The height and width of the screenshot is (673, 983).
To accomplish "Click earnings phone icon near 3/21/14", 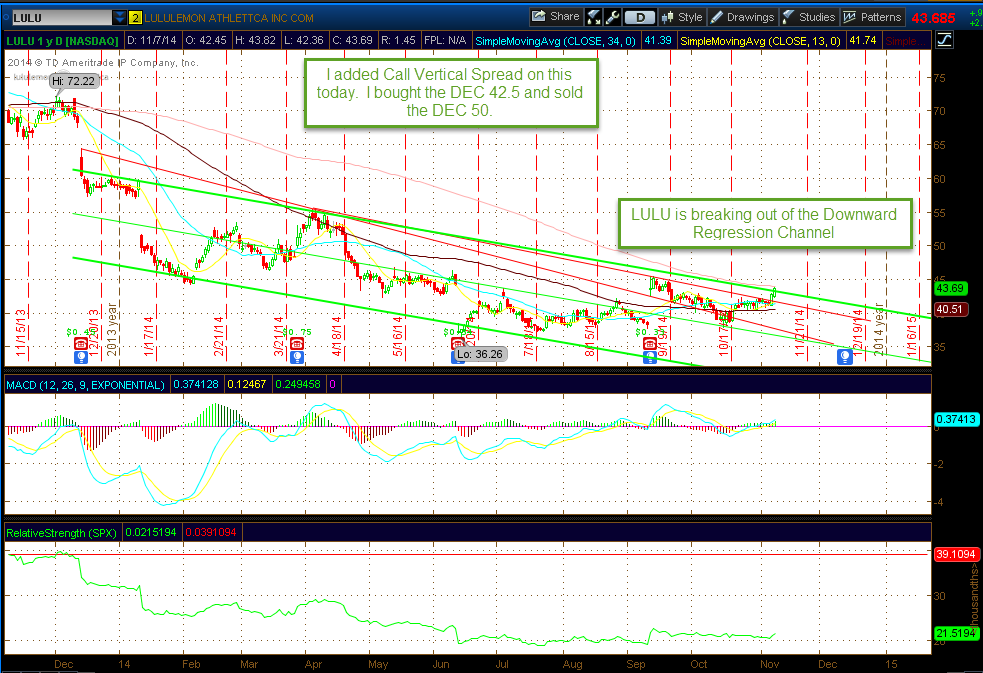I will (297, 343).
